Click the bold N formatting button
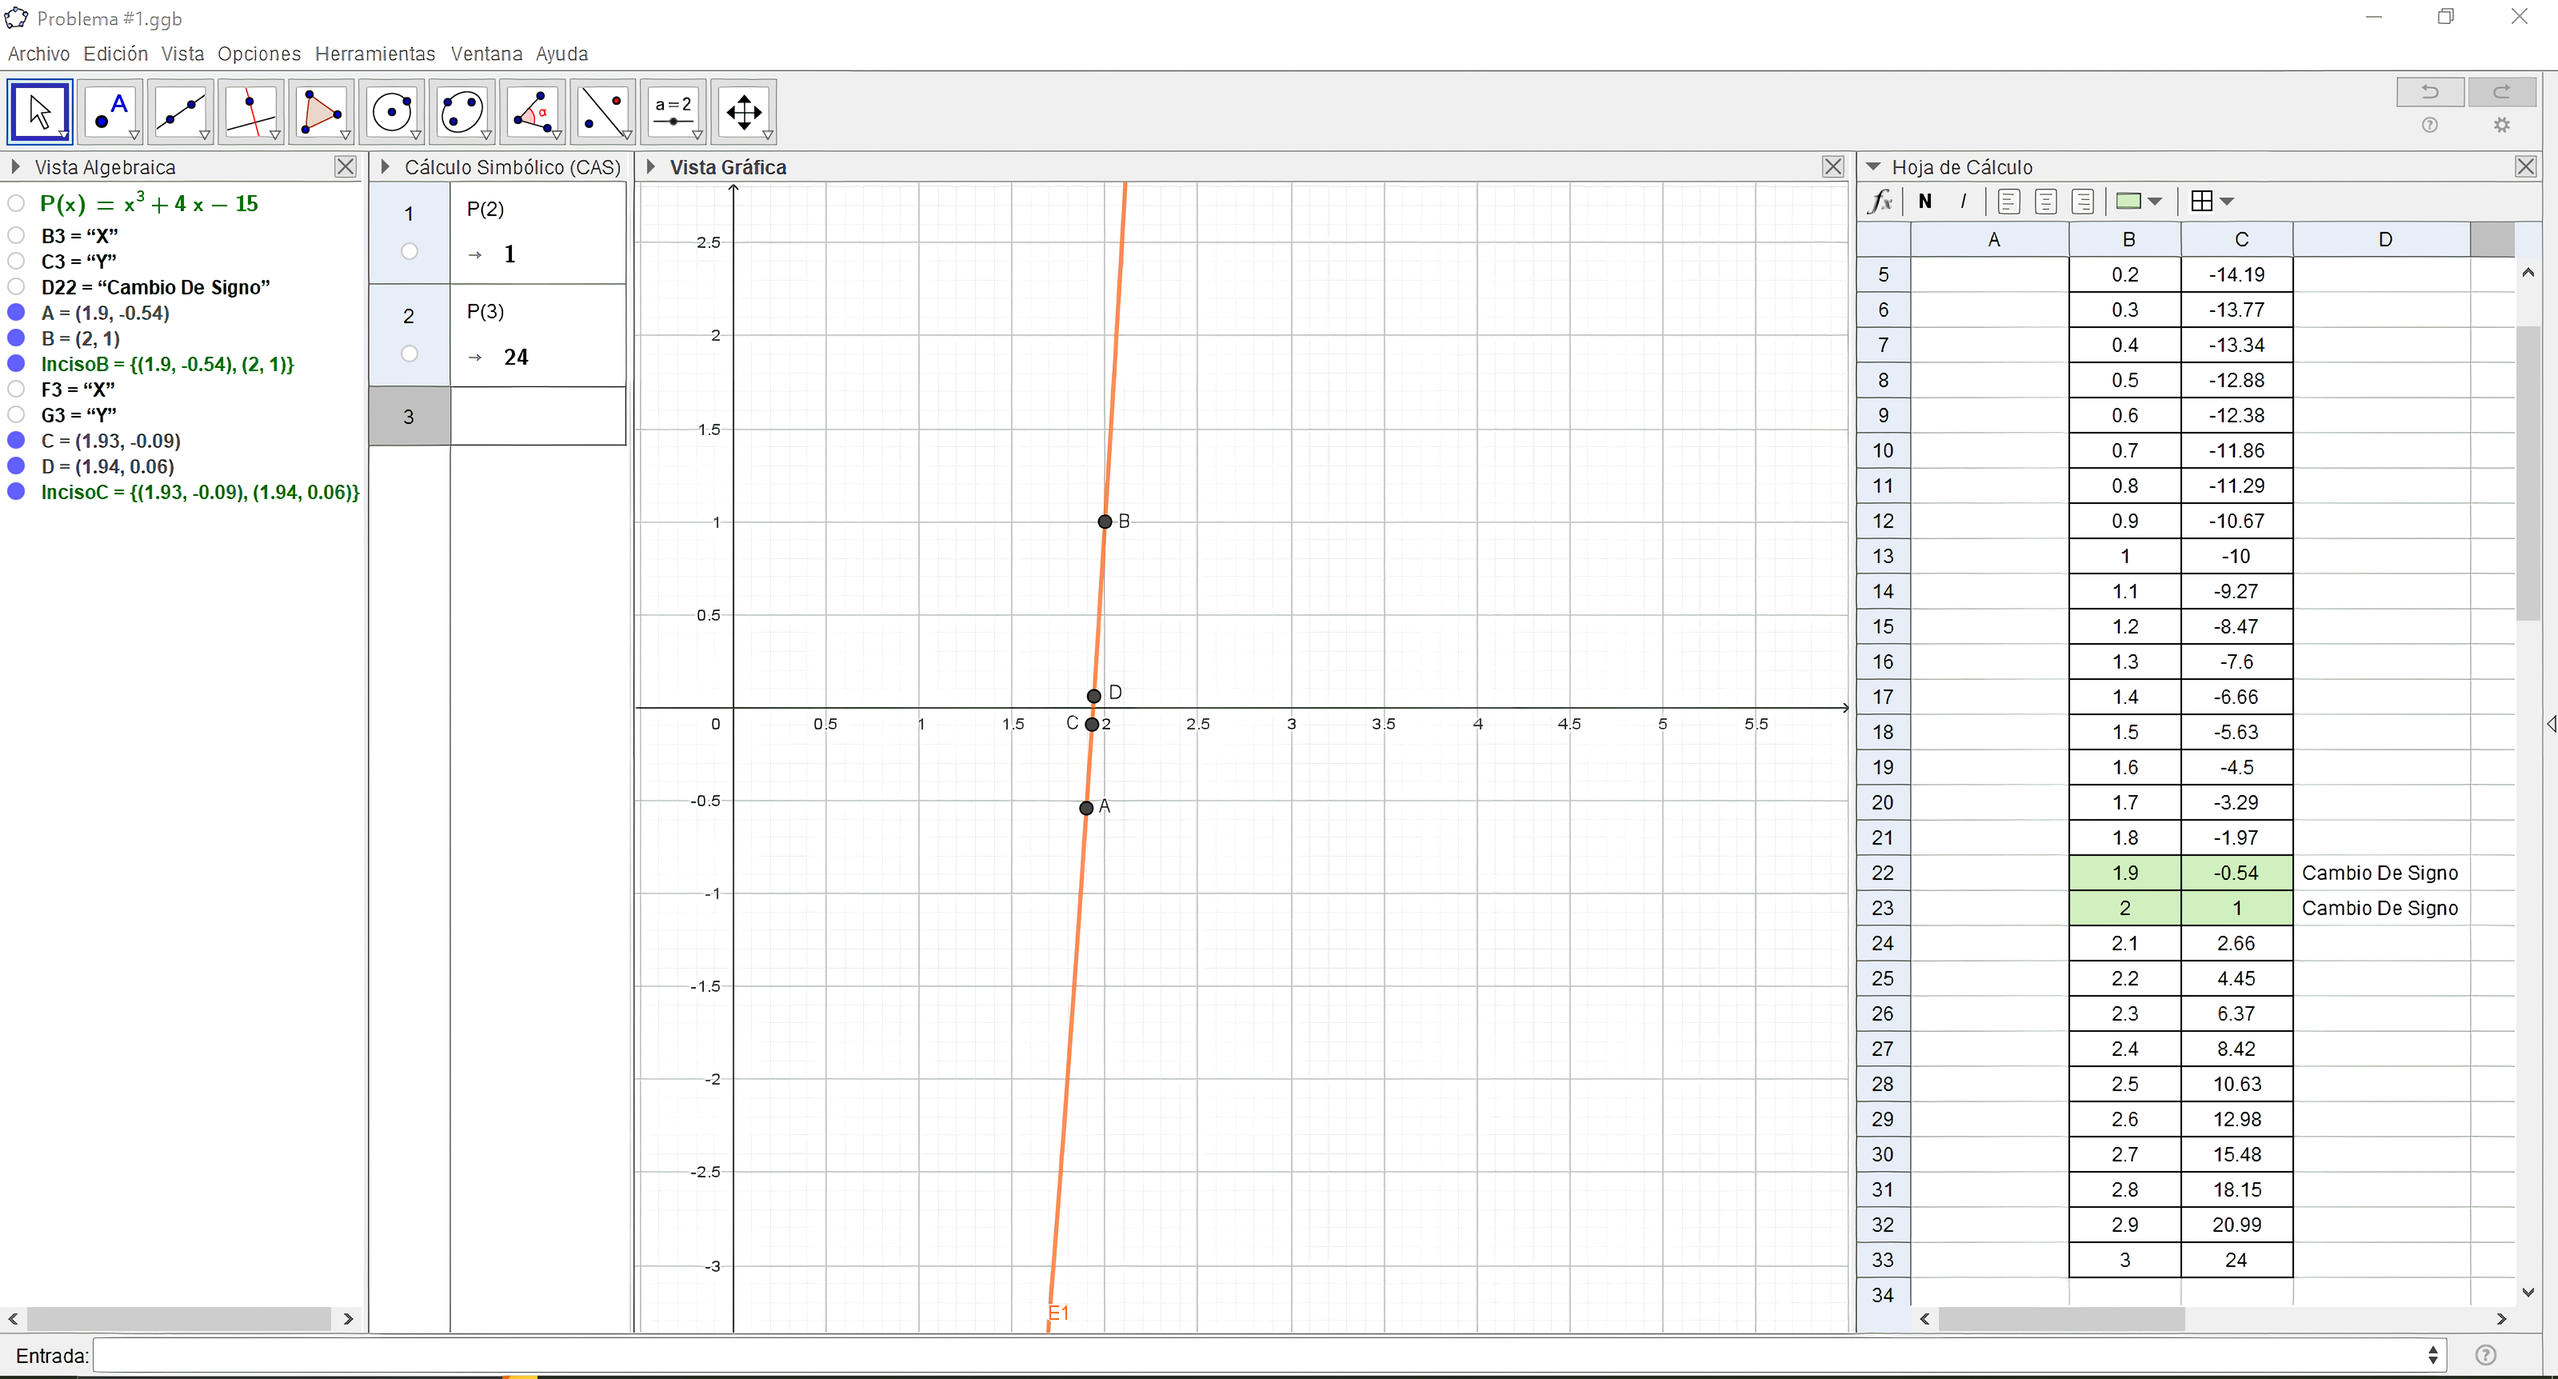 (x=1924, y=201)
